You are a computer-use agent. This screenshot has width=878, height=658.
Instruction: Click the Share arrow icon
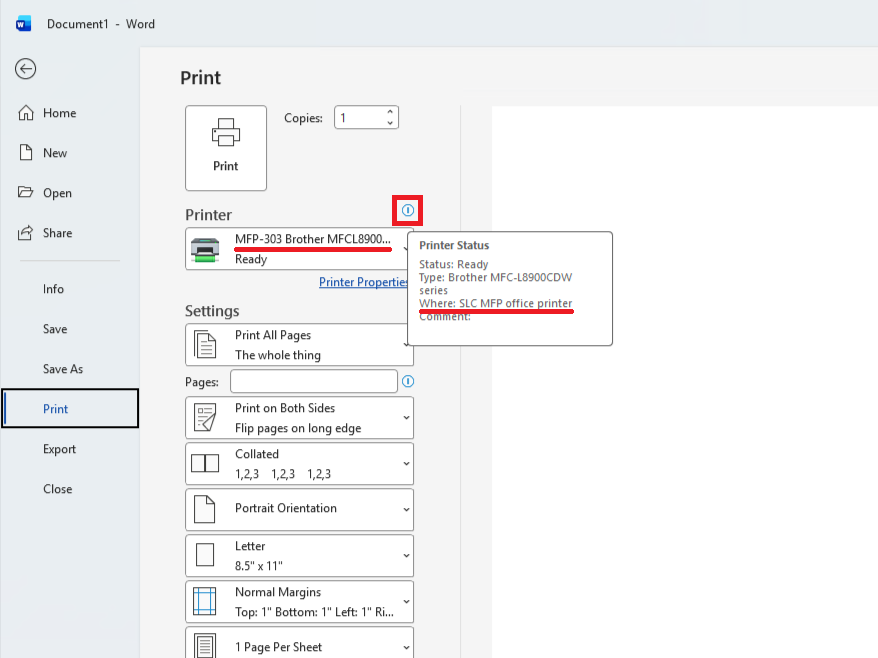coord(25,233)
